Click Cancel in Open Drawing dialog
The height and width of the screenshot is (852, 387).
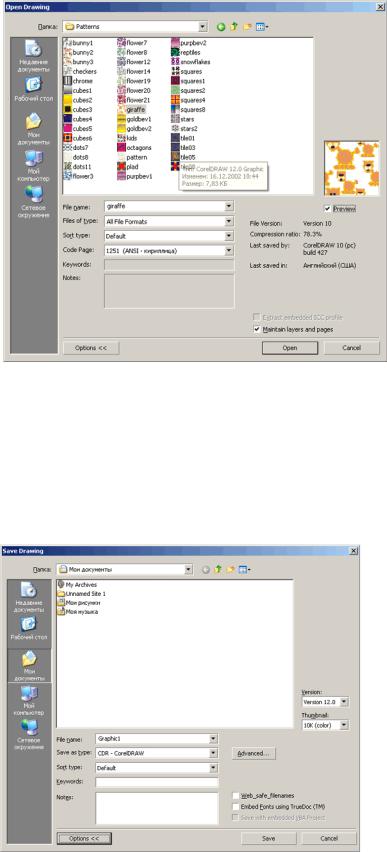tap(351, 348)
